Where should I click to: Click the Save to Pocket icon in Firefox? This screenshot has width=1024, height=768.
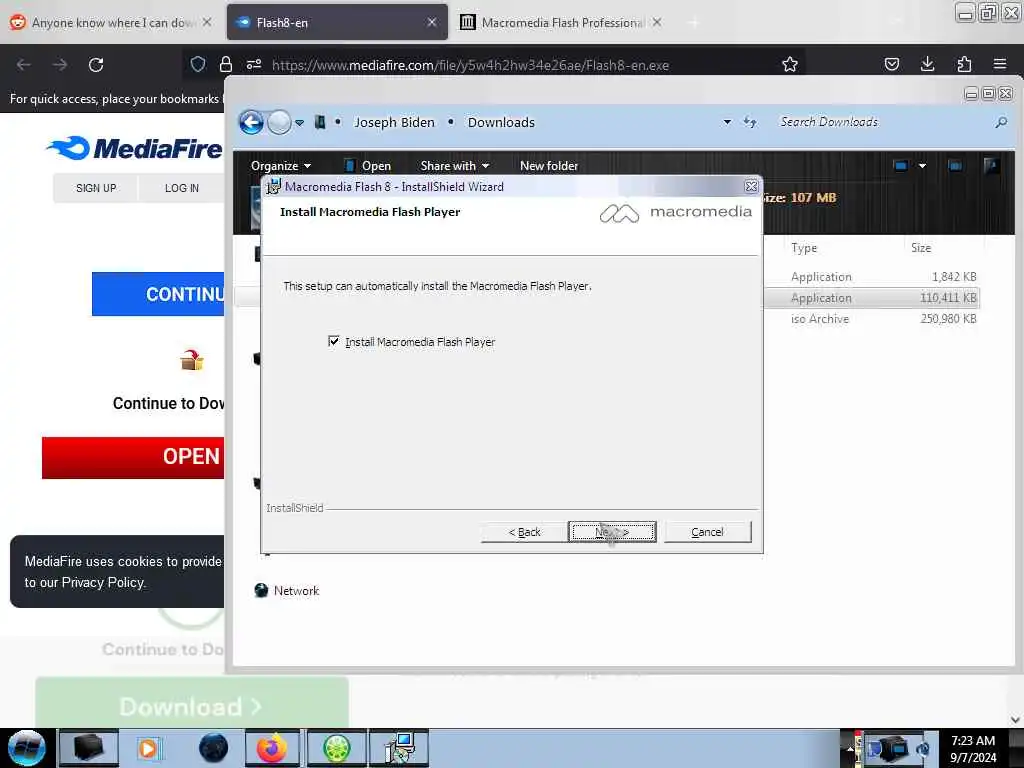click(x=891, y=64)
